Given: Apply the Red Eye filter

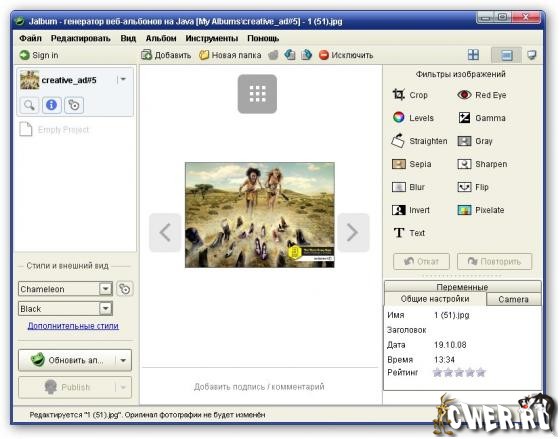Looking at the screenshot, I should point(481,95).
